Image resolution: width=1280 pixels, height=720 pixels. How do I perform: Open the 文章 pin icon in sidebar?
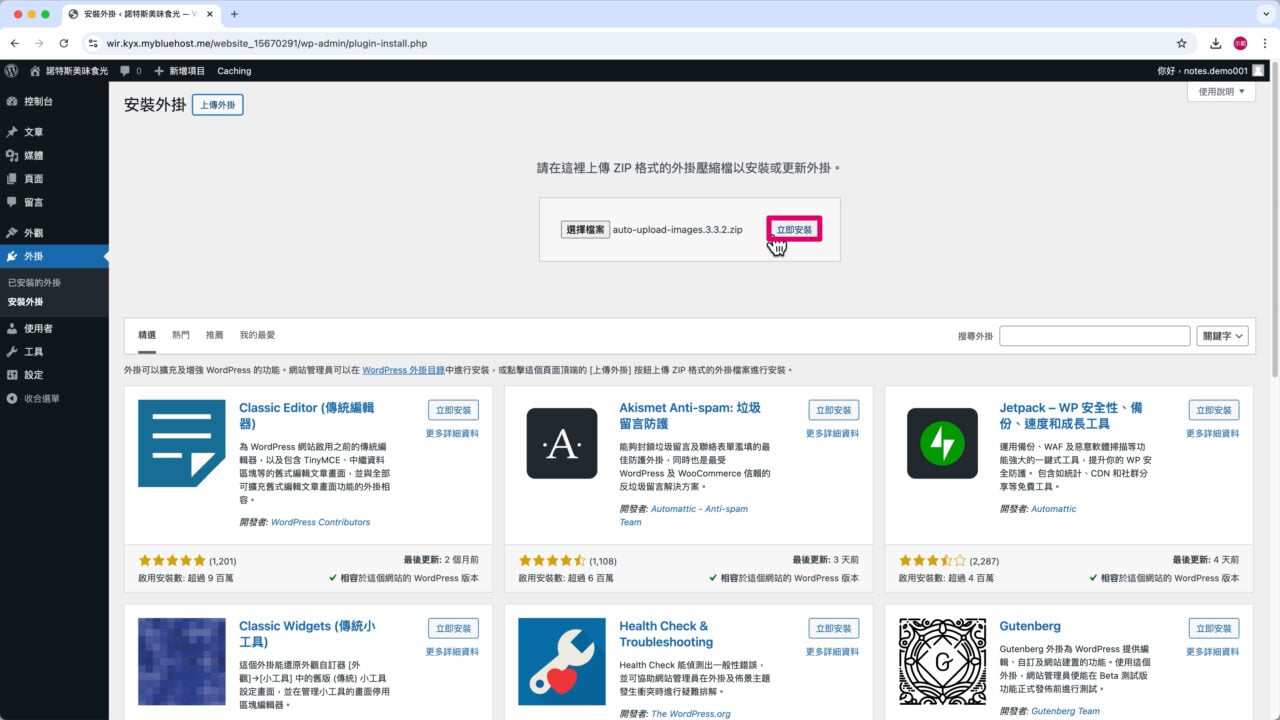(x=12, y=132)
